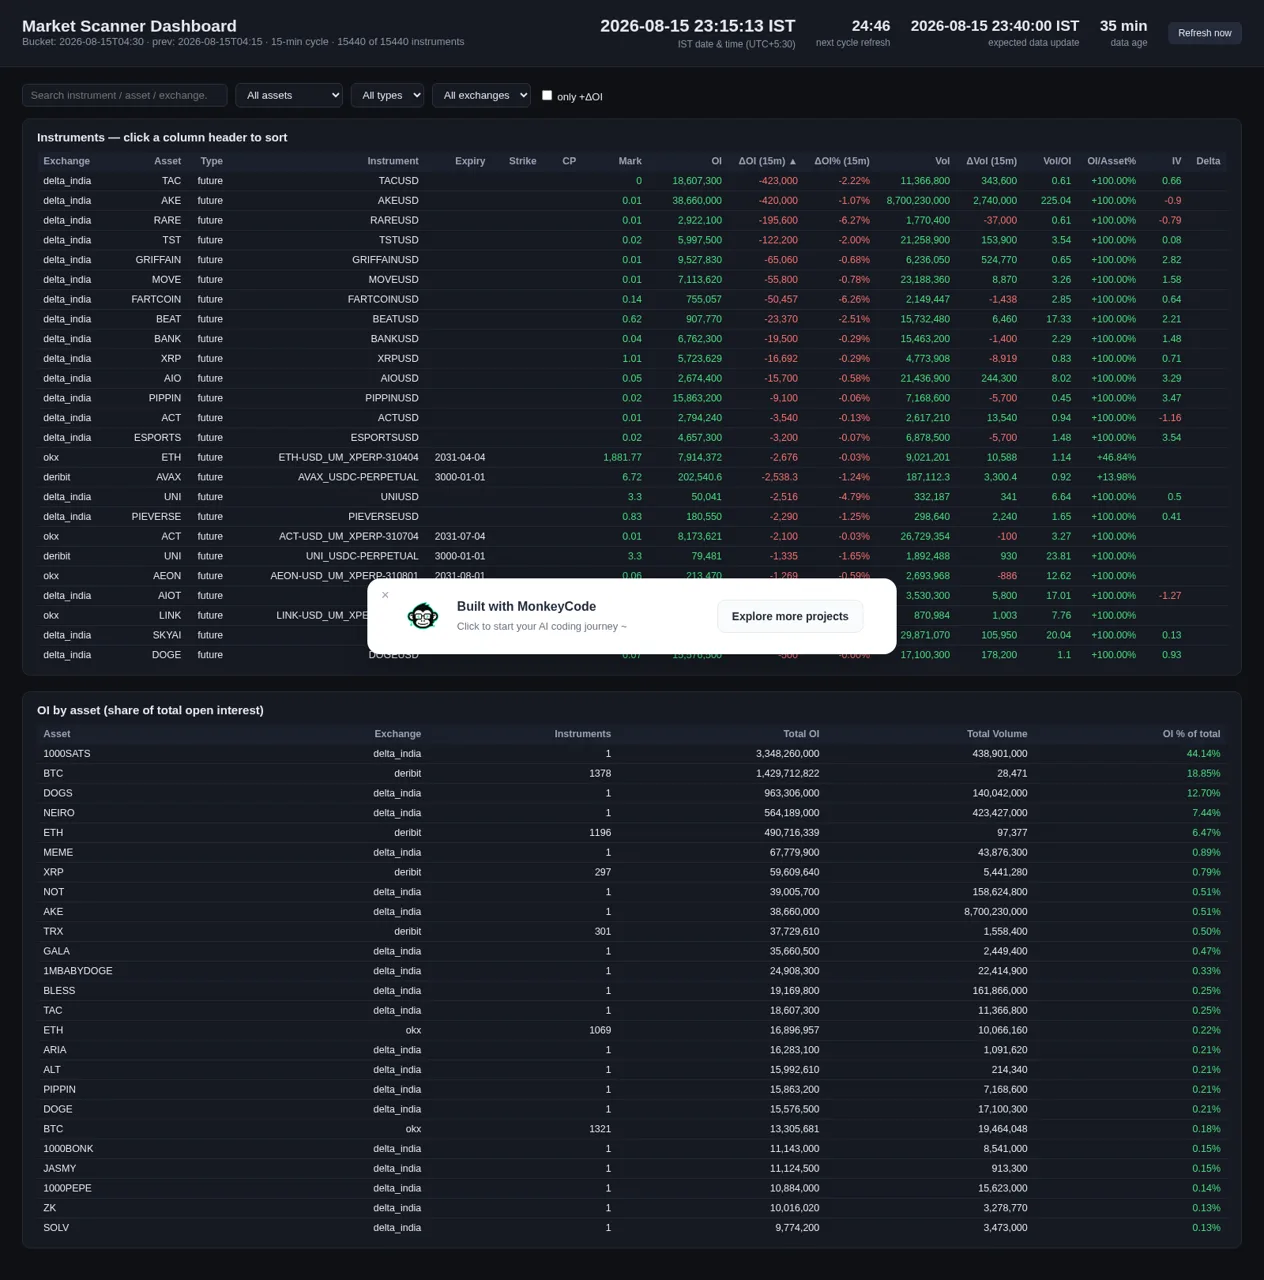Sort by ΔOI% (15m) column header
The height and width of the screenshot is (1280, 1264).
pyautogui.click(x=842, y=161)
